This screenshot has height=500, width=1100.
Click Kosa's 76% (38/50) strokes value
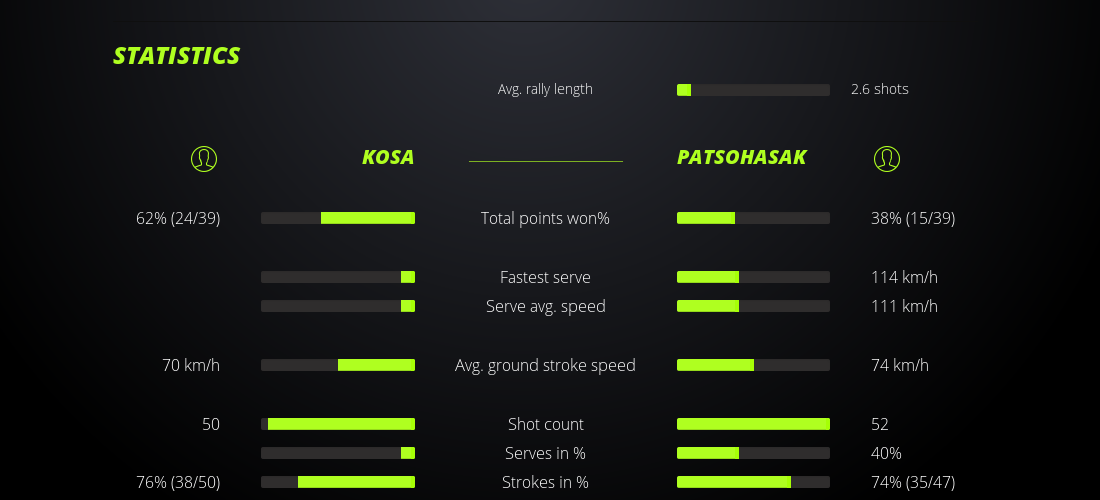coord(178,482)
